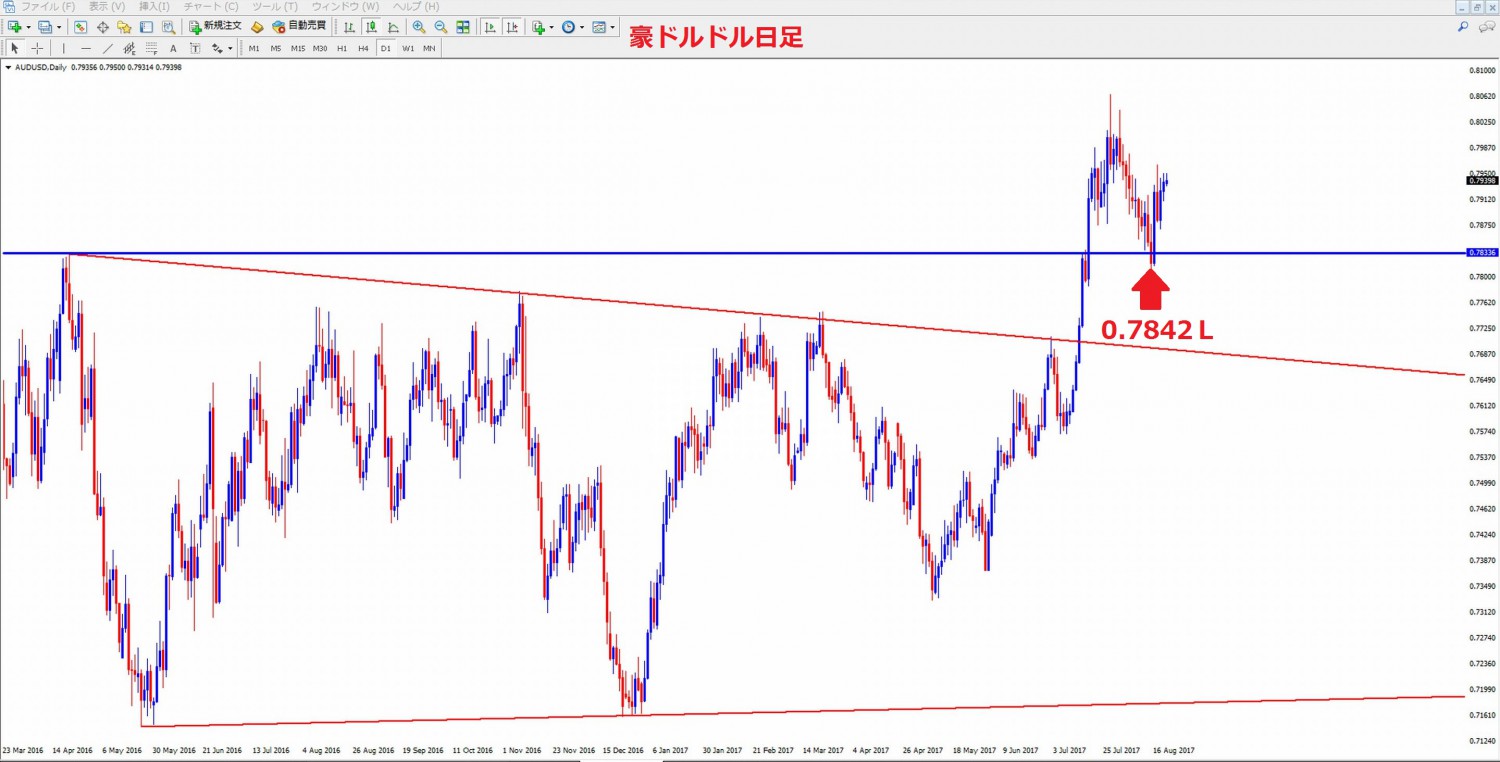Select the horizontal line drawing tool

coord(86,48)
